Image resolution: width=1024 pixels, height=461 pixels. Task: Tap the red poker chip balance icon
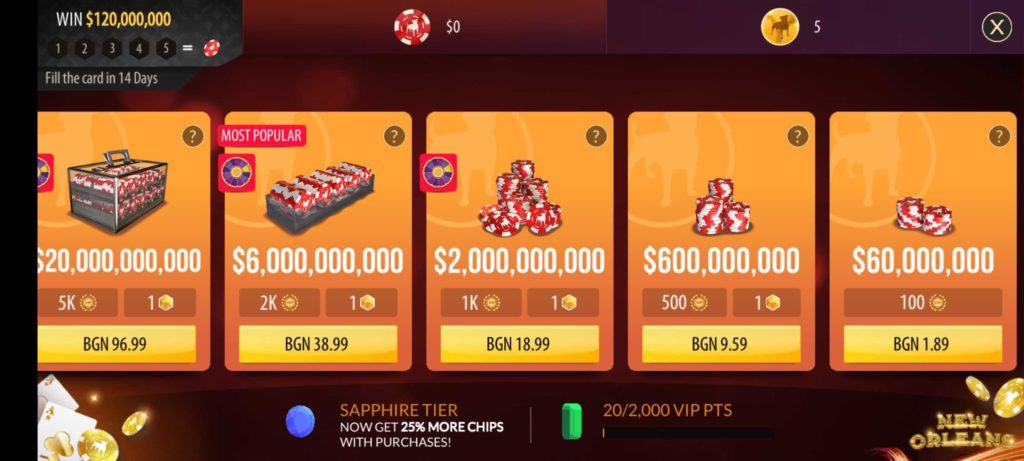[x=412, y=27]
